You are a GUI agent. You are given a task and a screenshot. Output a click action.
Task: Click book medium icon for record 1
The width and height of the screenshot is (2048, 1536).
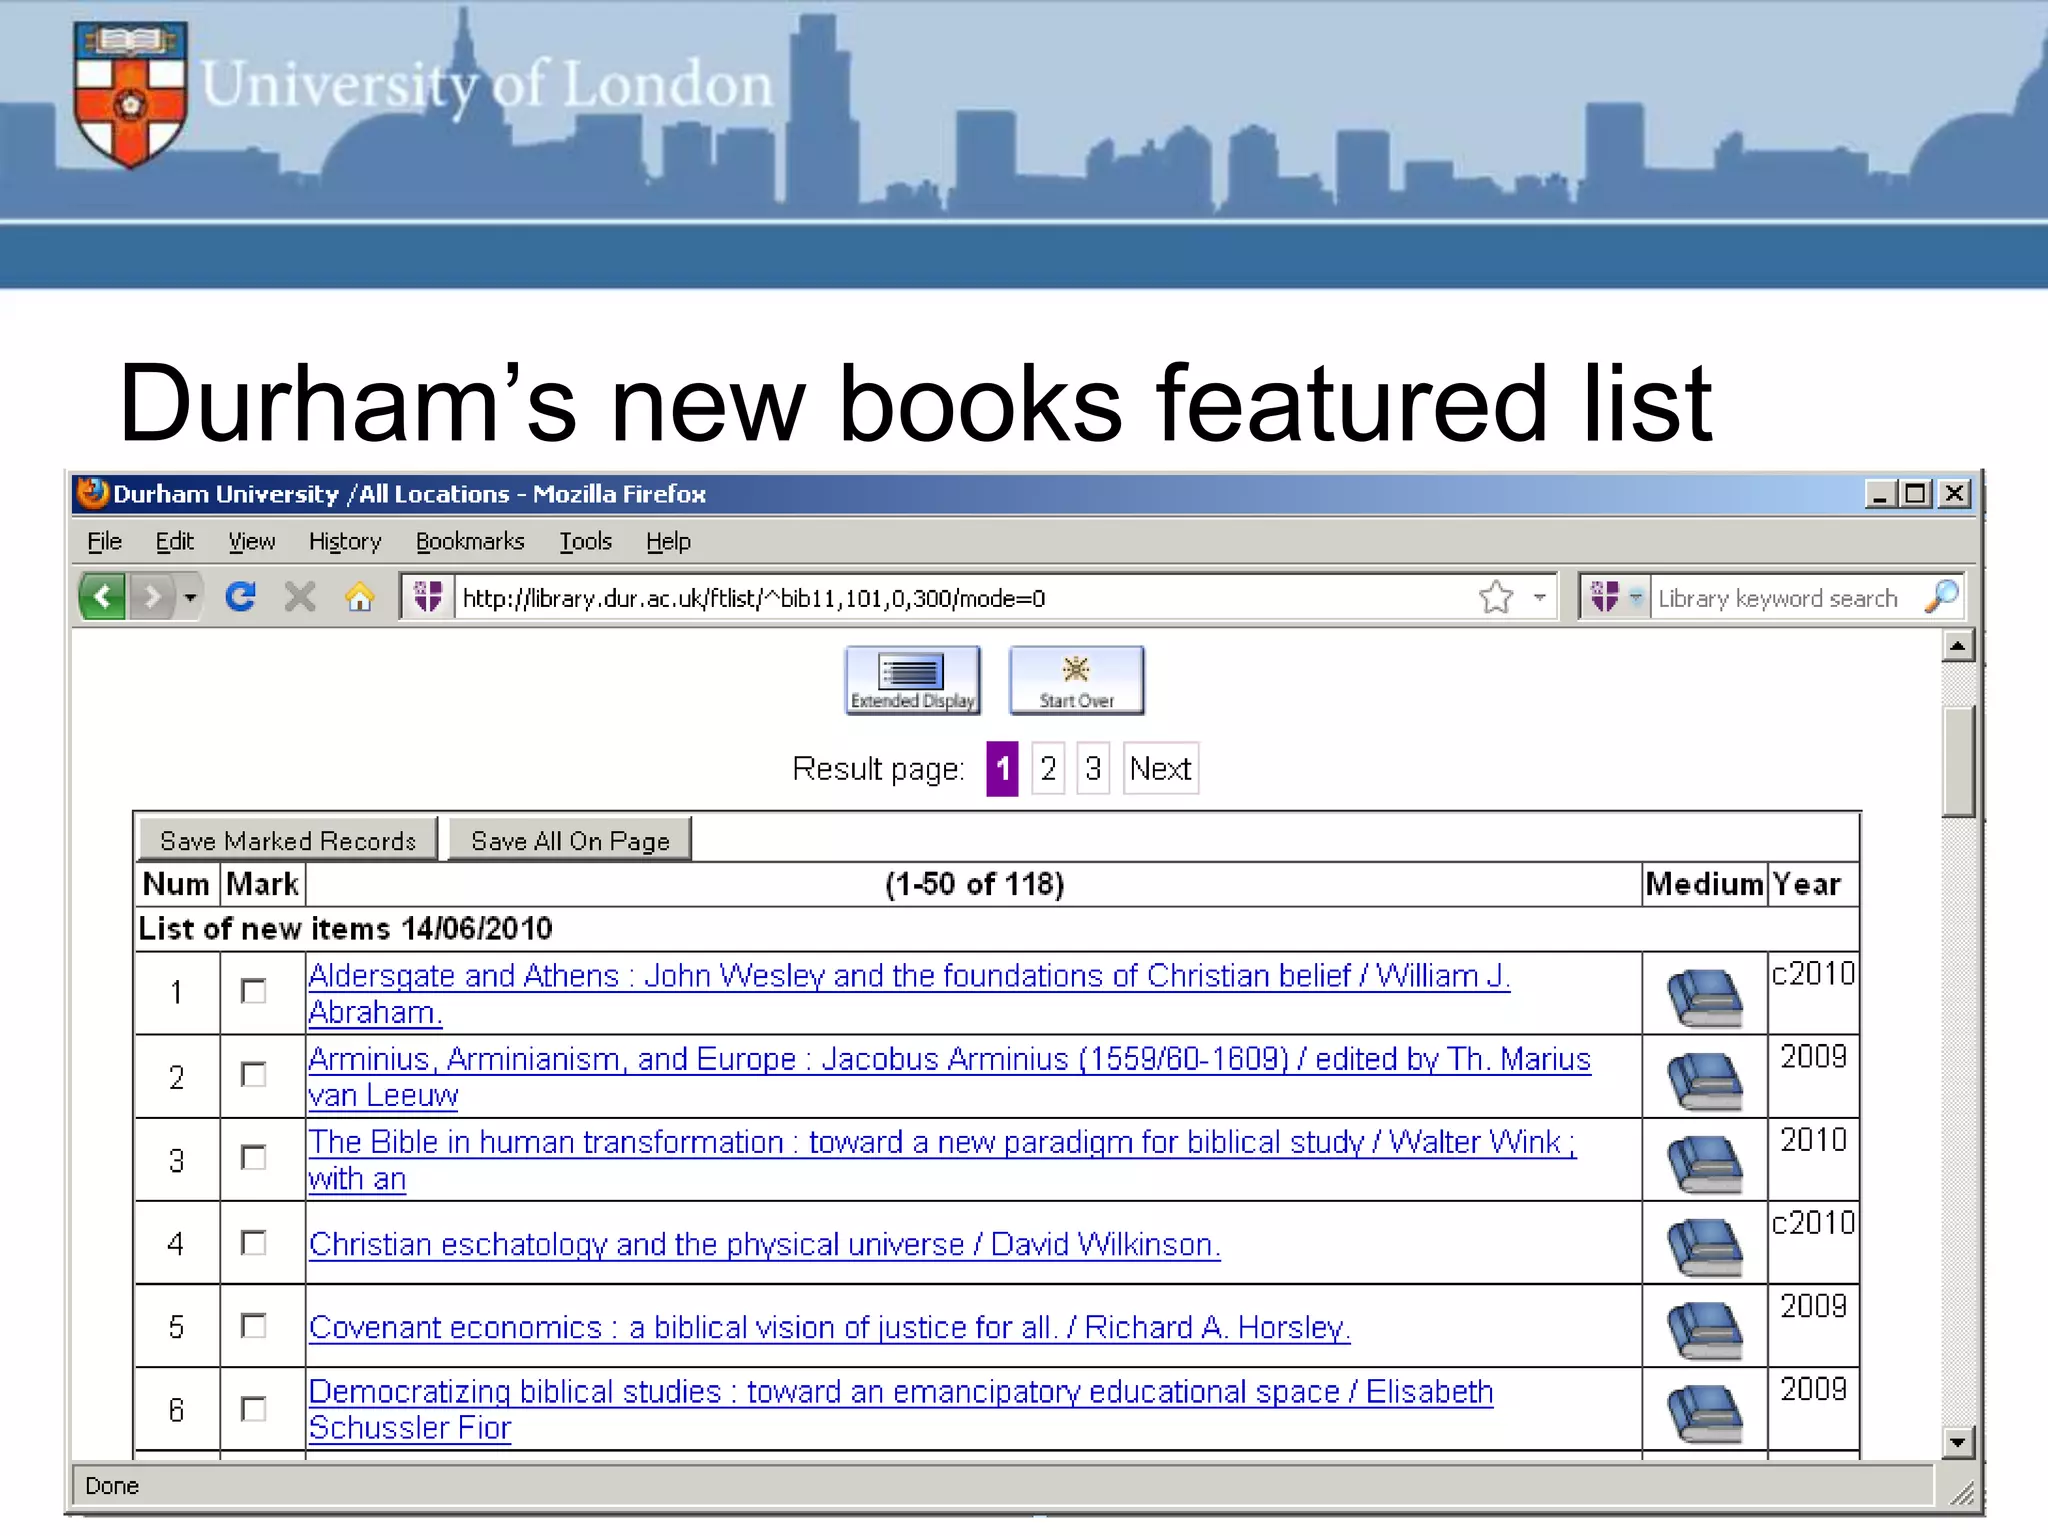1704,998
